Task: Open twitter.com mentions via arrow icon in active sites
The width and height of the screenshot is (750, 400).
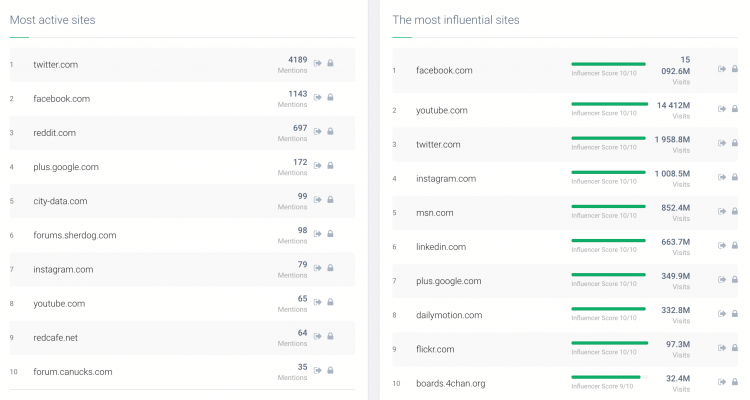Action: (x=318, y=63)
